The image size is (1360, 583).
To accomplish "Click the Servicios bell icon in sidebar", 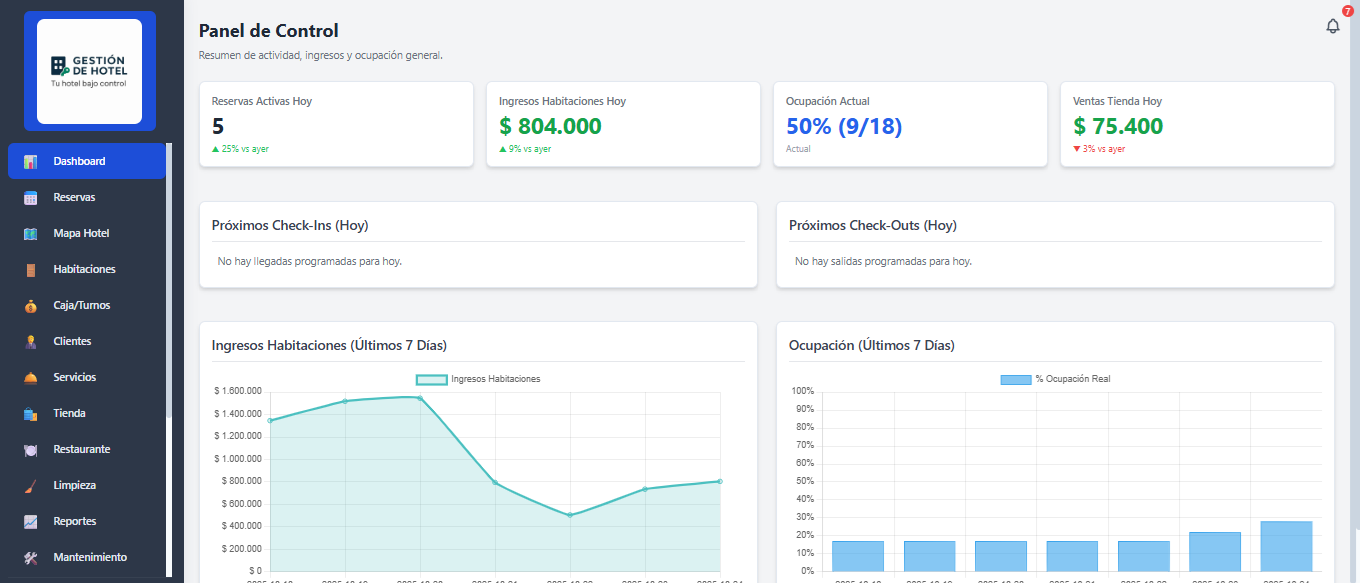I will point(31,378).
